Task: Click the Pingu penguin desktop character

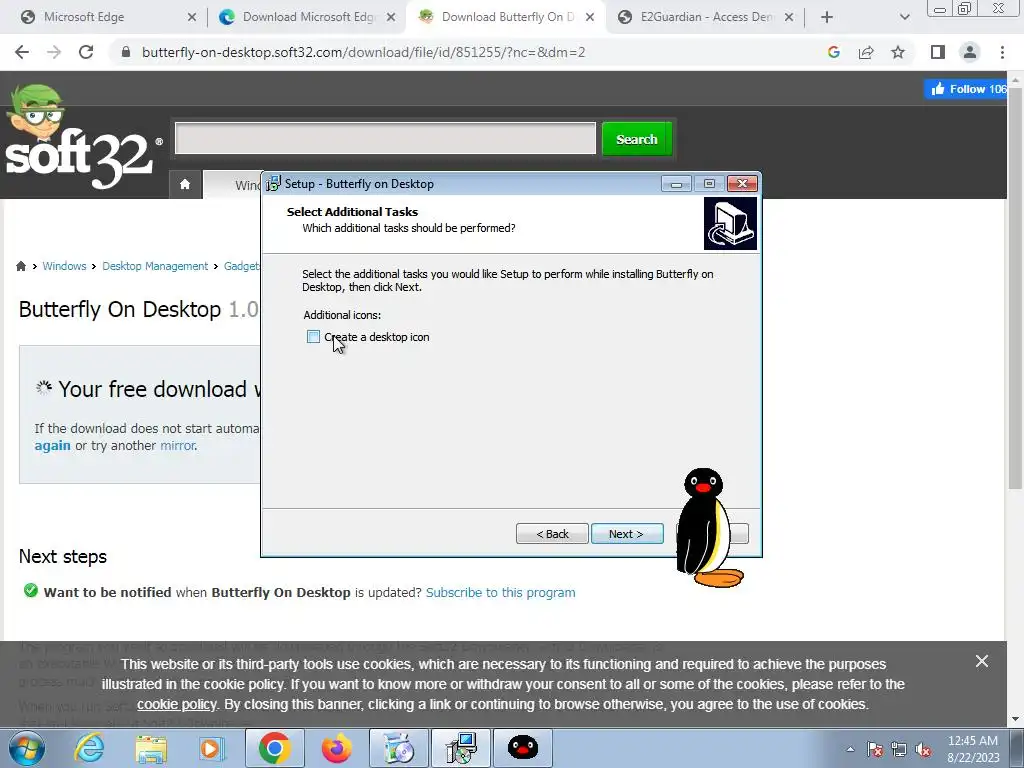Action: pyautogui.click(x=709, y=528)
